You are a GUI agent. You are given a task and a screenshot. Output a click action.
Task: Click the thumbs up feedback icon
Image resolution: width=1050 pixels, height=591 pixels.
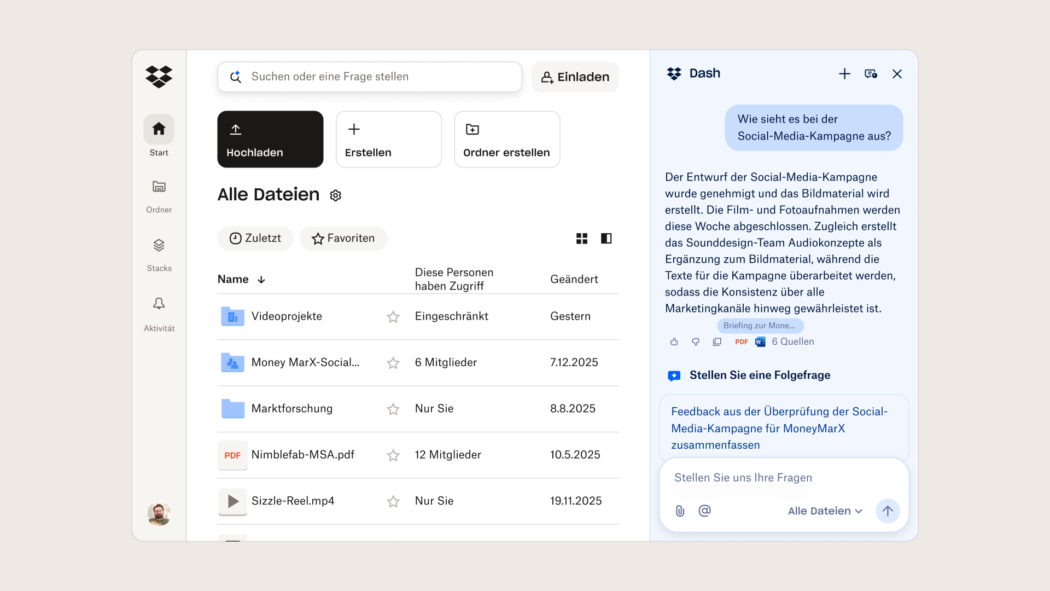[674, 342]
